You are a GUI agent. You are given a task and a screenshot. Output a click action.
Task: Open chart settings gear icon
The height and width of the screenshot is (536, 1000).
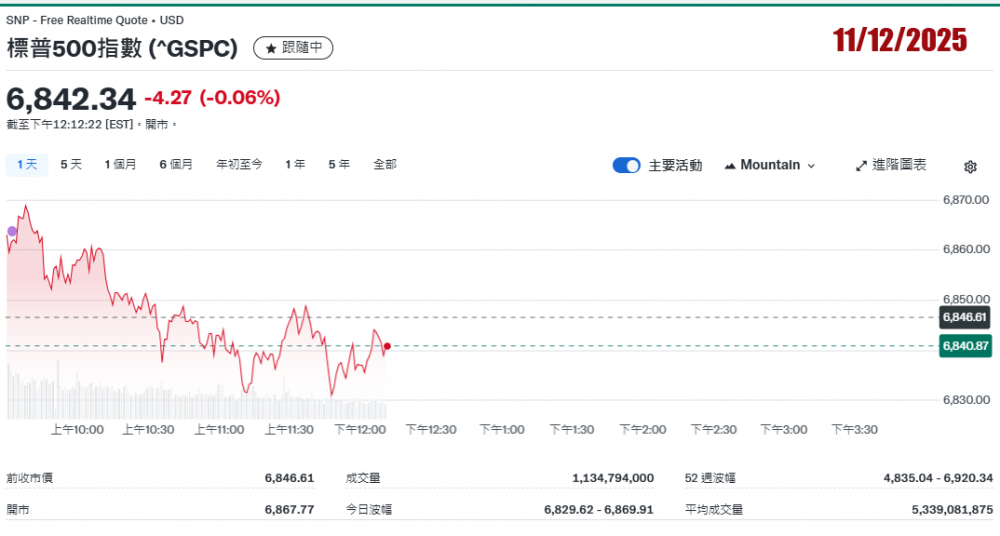coord(970,166)
